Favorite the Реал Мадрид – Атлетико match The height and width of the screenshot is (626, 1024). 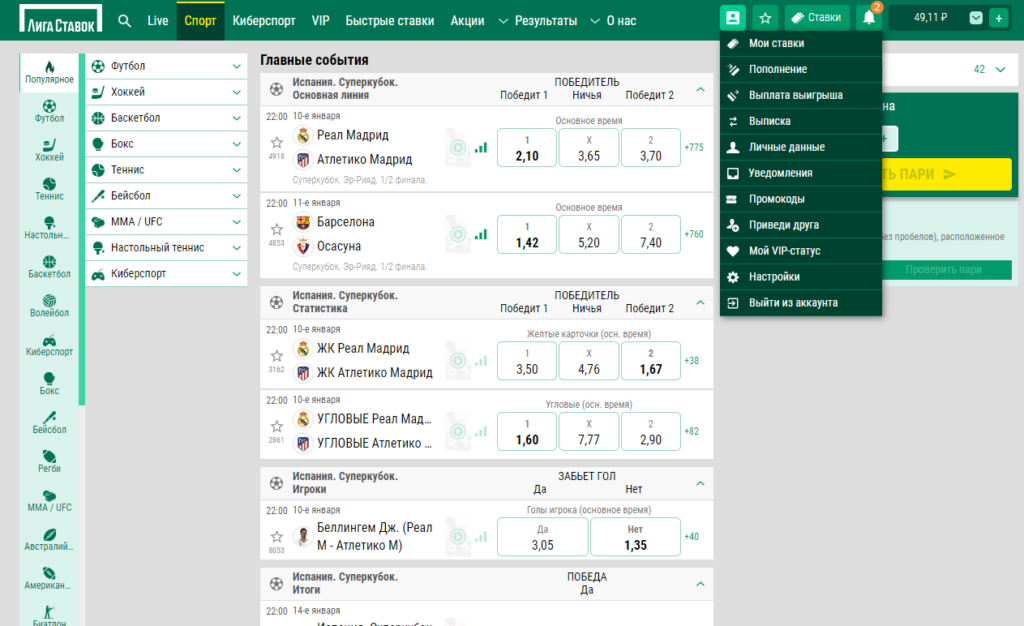[277, 142]
